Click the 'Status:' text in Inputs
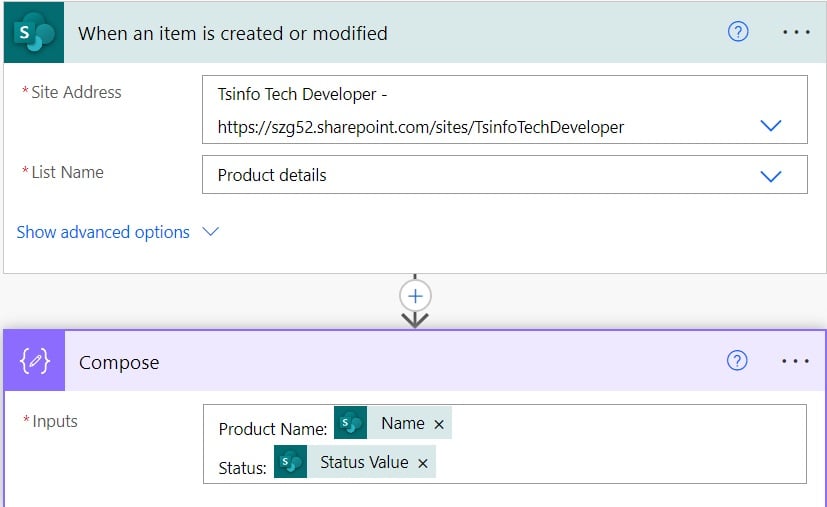 pyautogui.click(x=243, y=468)
